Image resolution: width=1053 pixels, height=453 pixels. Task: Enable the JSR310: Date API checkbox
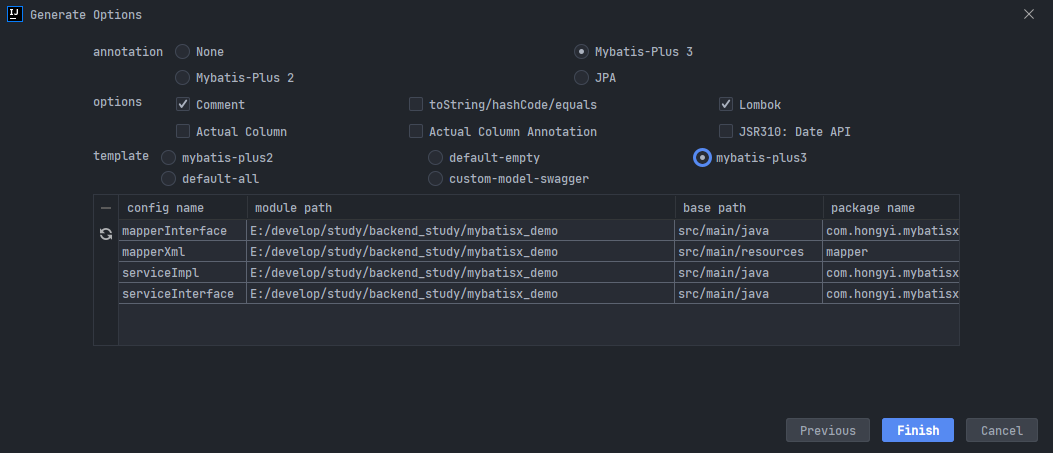pyautogui.click(x=725, y=132)
